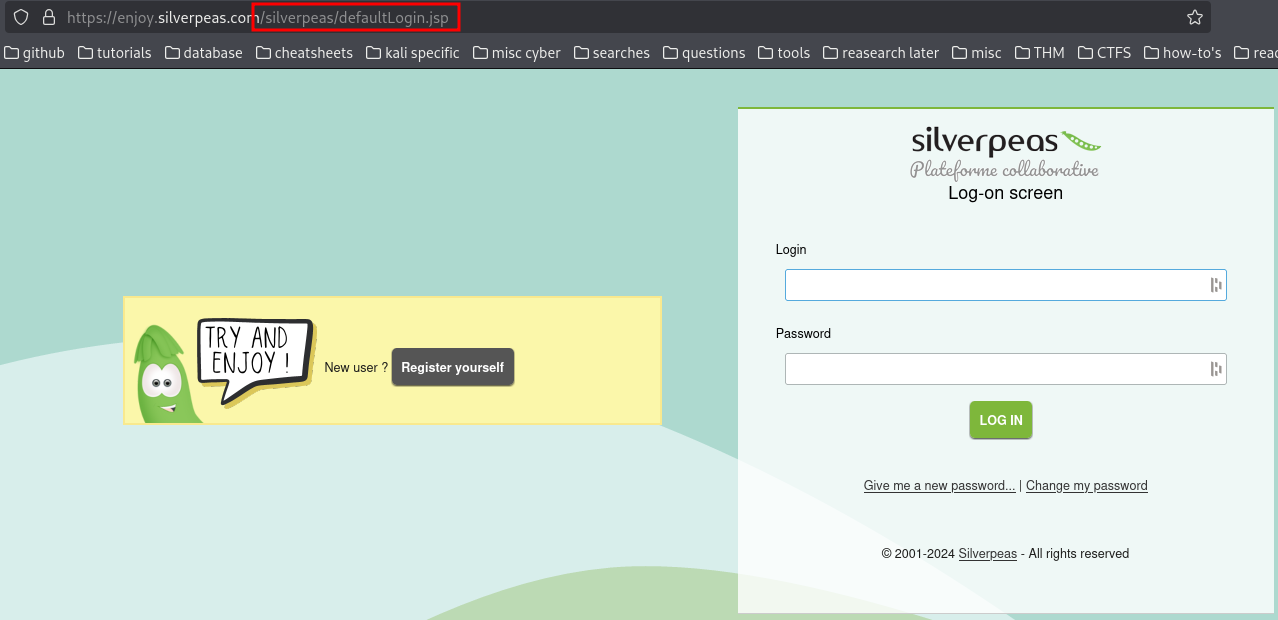Click the green LOG IN button
The width and height of the screenshot is (1278, 620).
point(1001,420)
